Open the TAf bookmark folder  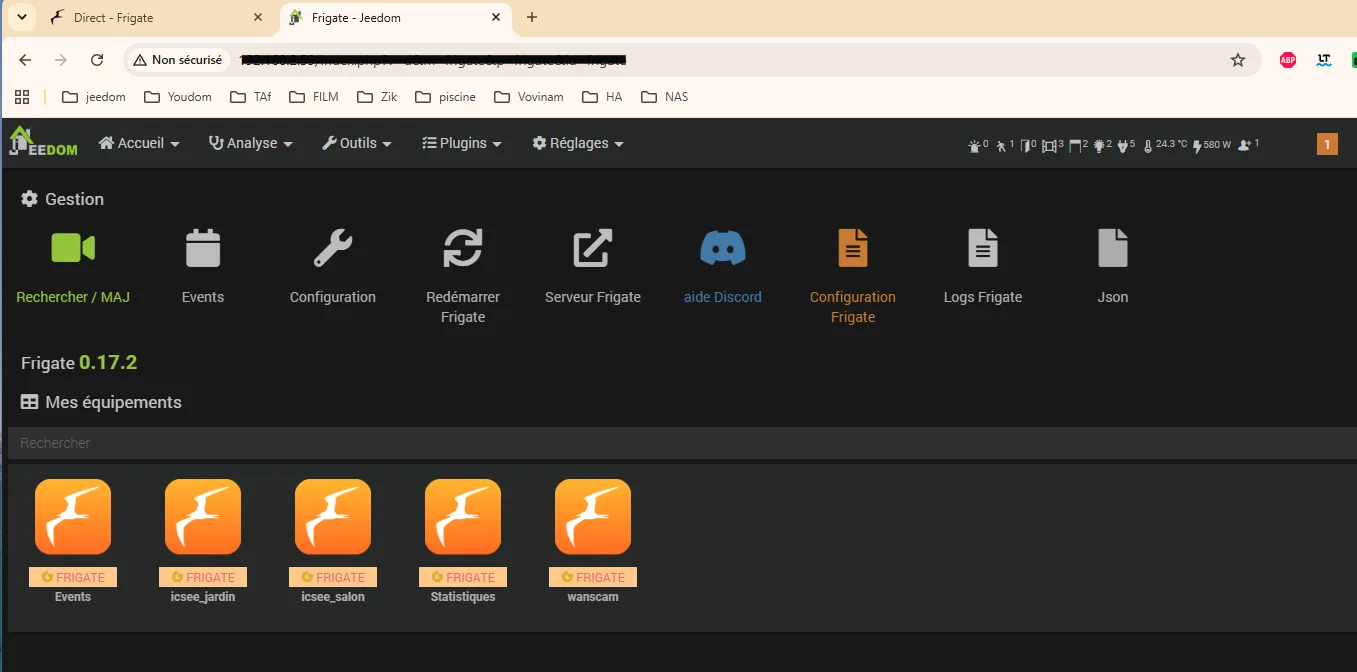[250, 97]
